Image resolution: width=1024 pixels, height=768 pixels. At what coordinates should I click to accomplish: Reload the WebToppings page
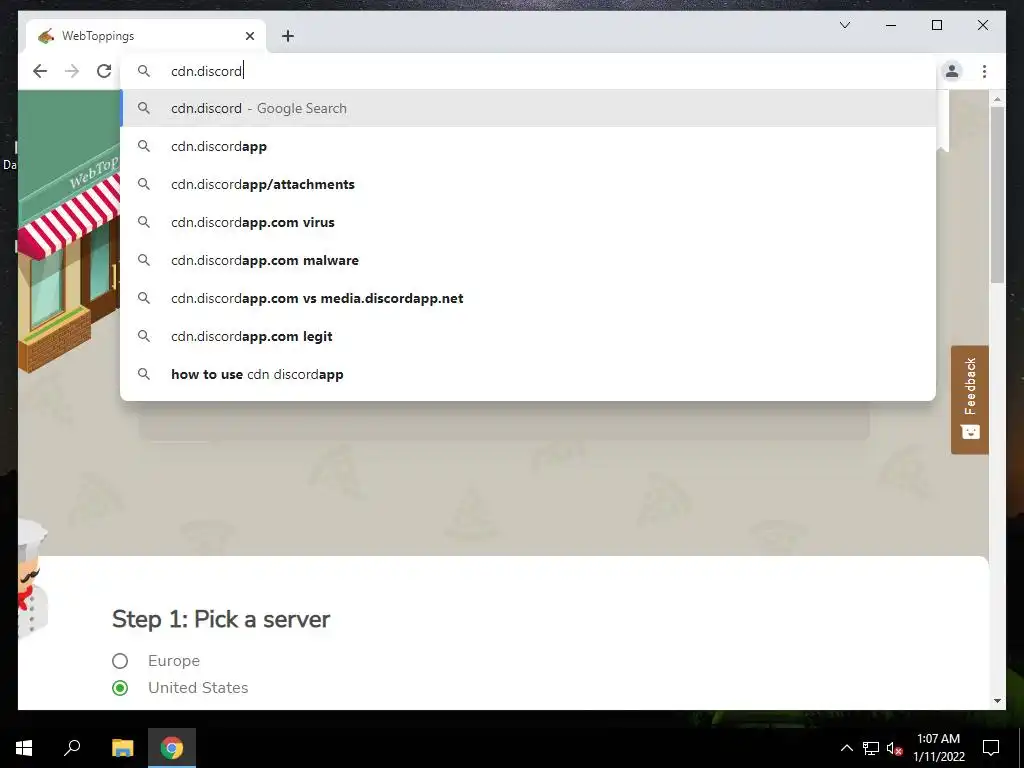(104, 71)
